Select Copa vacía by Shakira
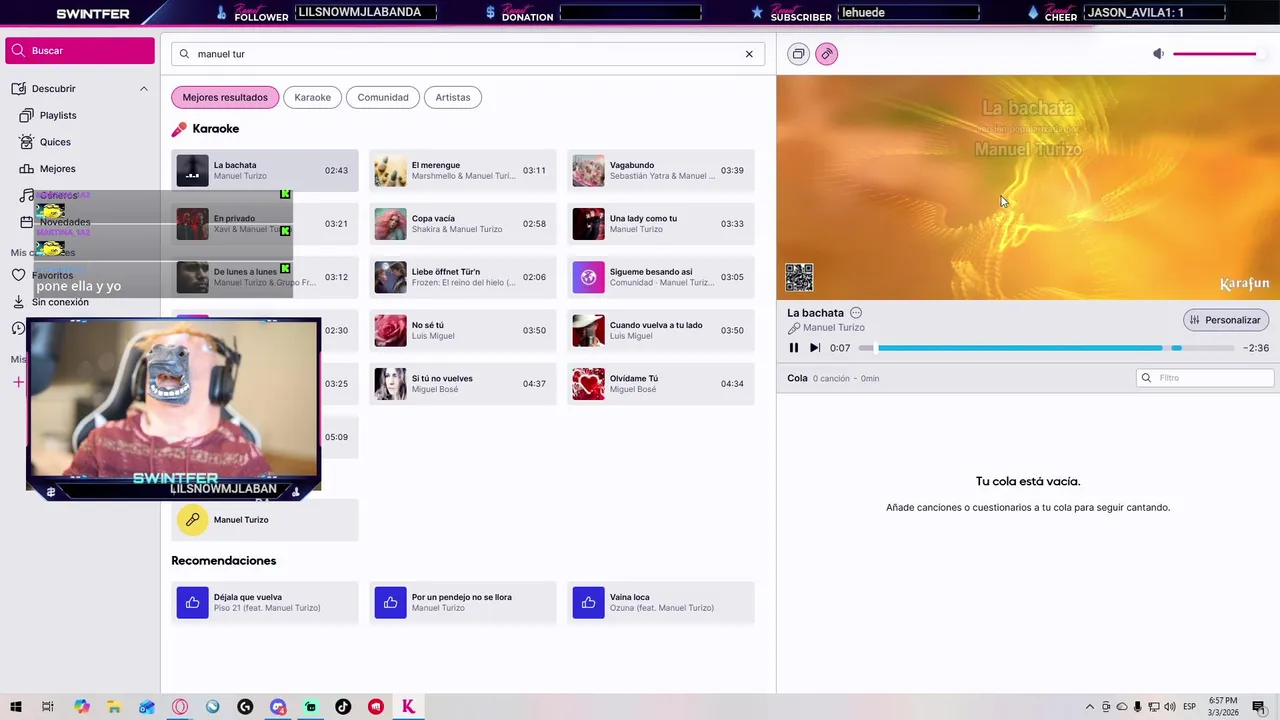 tap(463, 224)
